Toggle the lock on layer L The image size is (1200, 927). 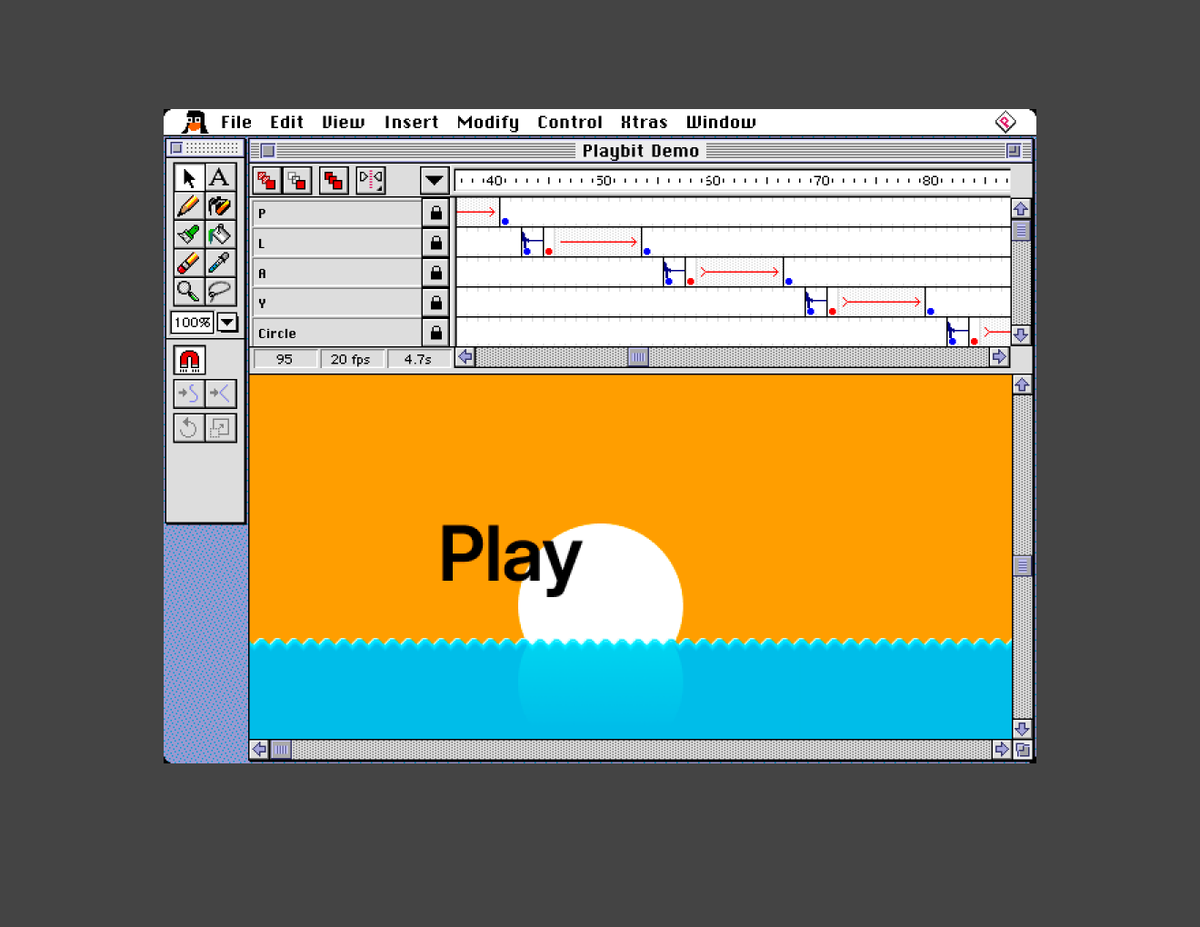click(436, 243)
